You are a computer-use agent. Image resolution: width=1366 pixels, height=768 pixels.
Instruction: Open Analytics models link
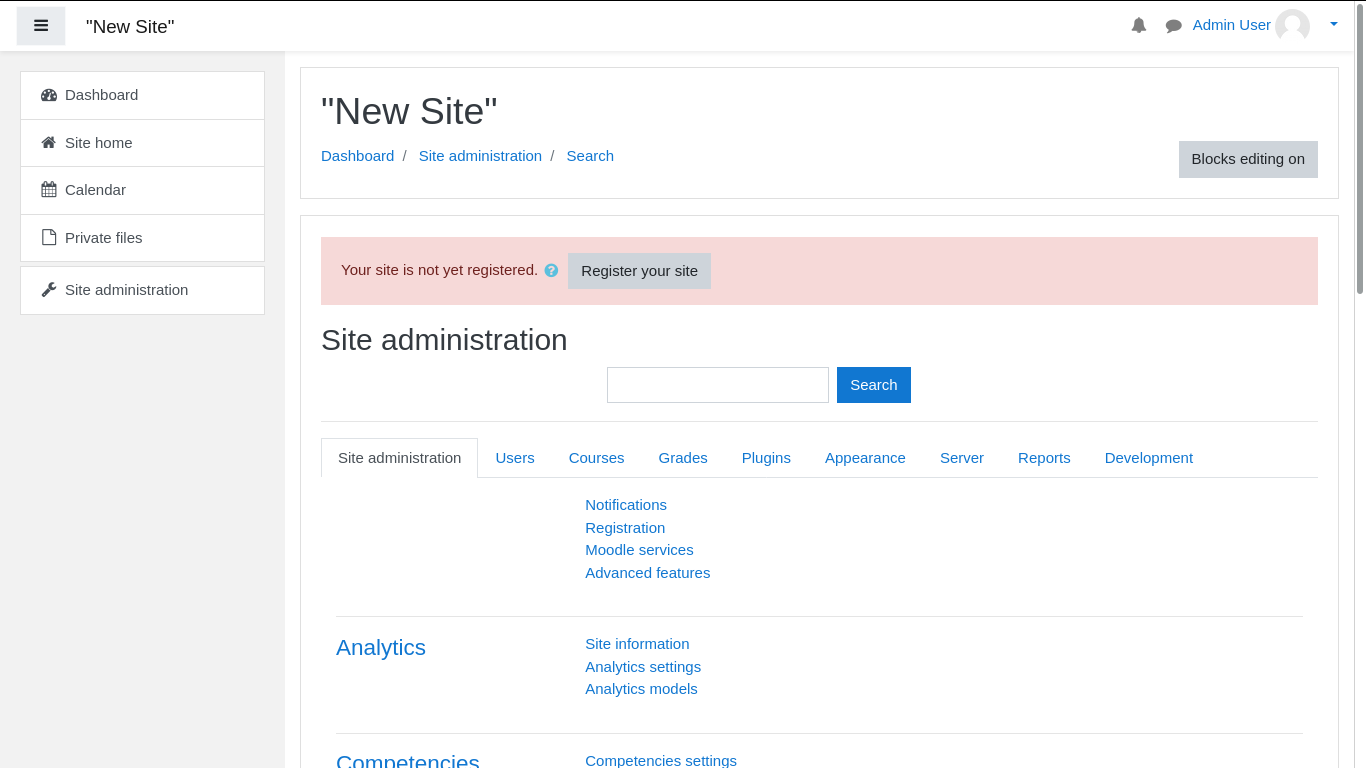[641, 689]
